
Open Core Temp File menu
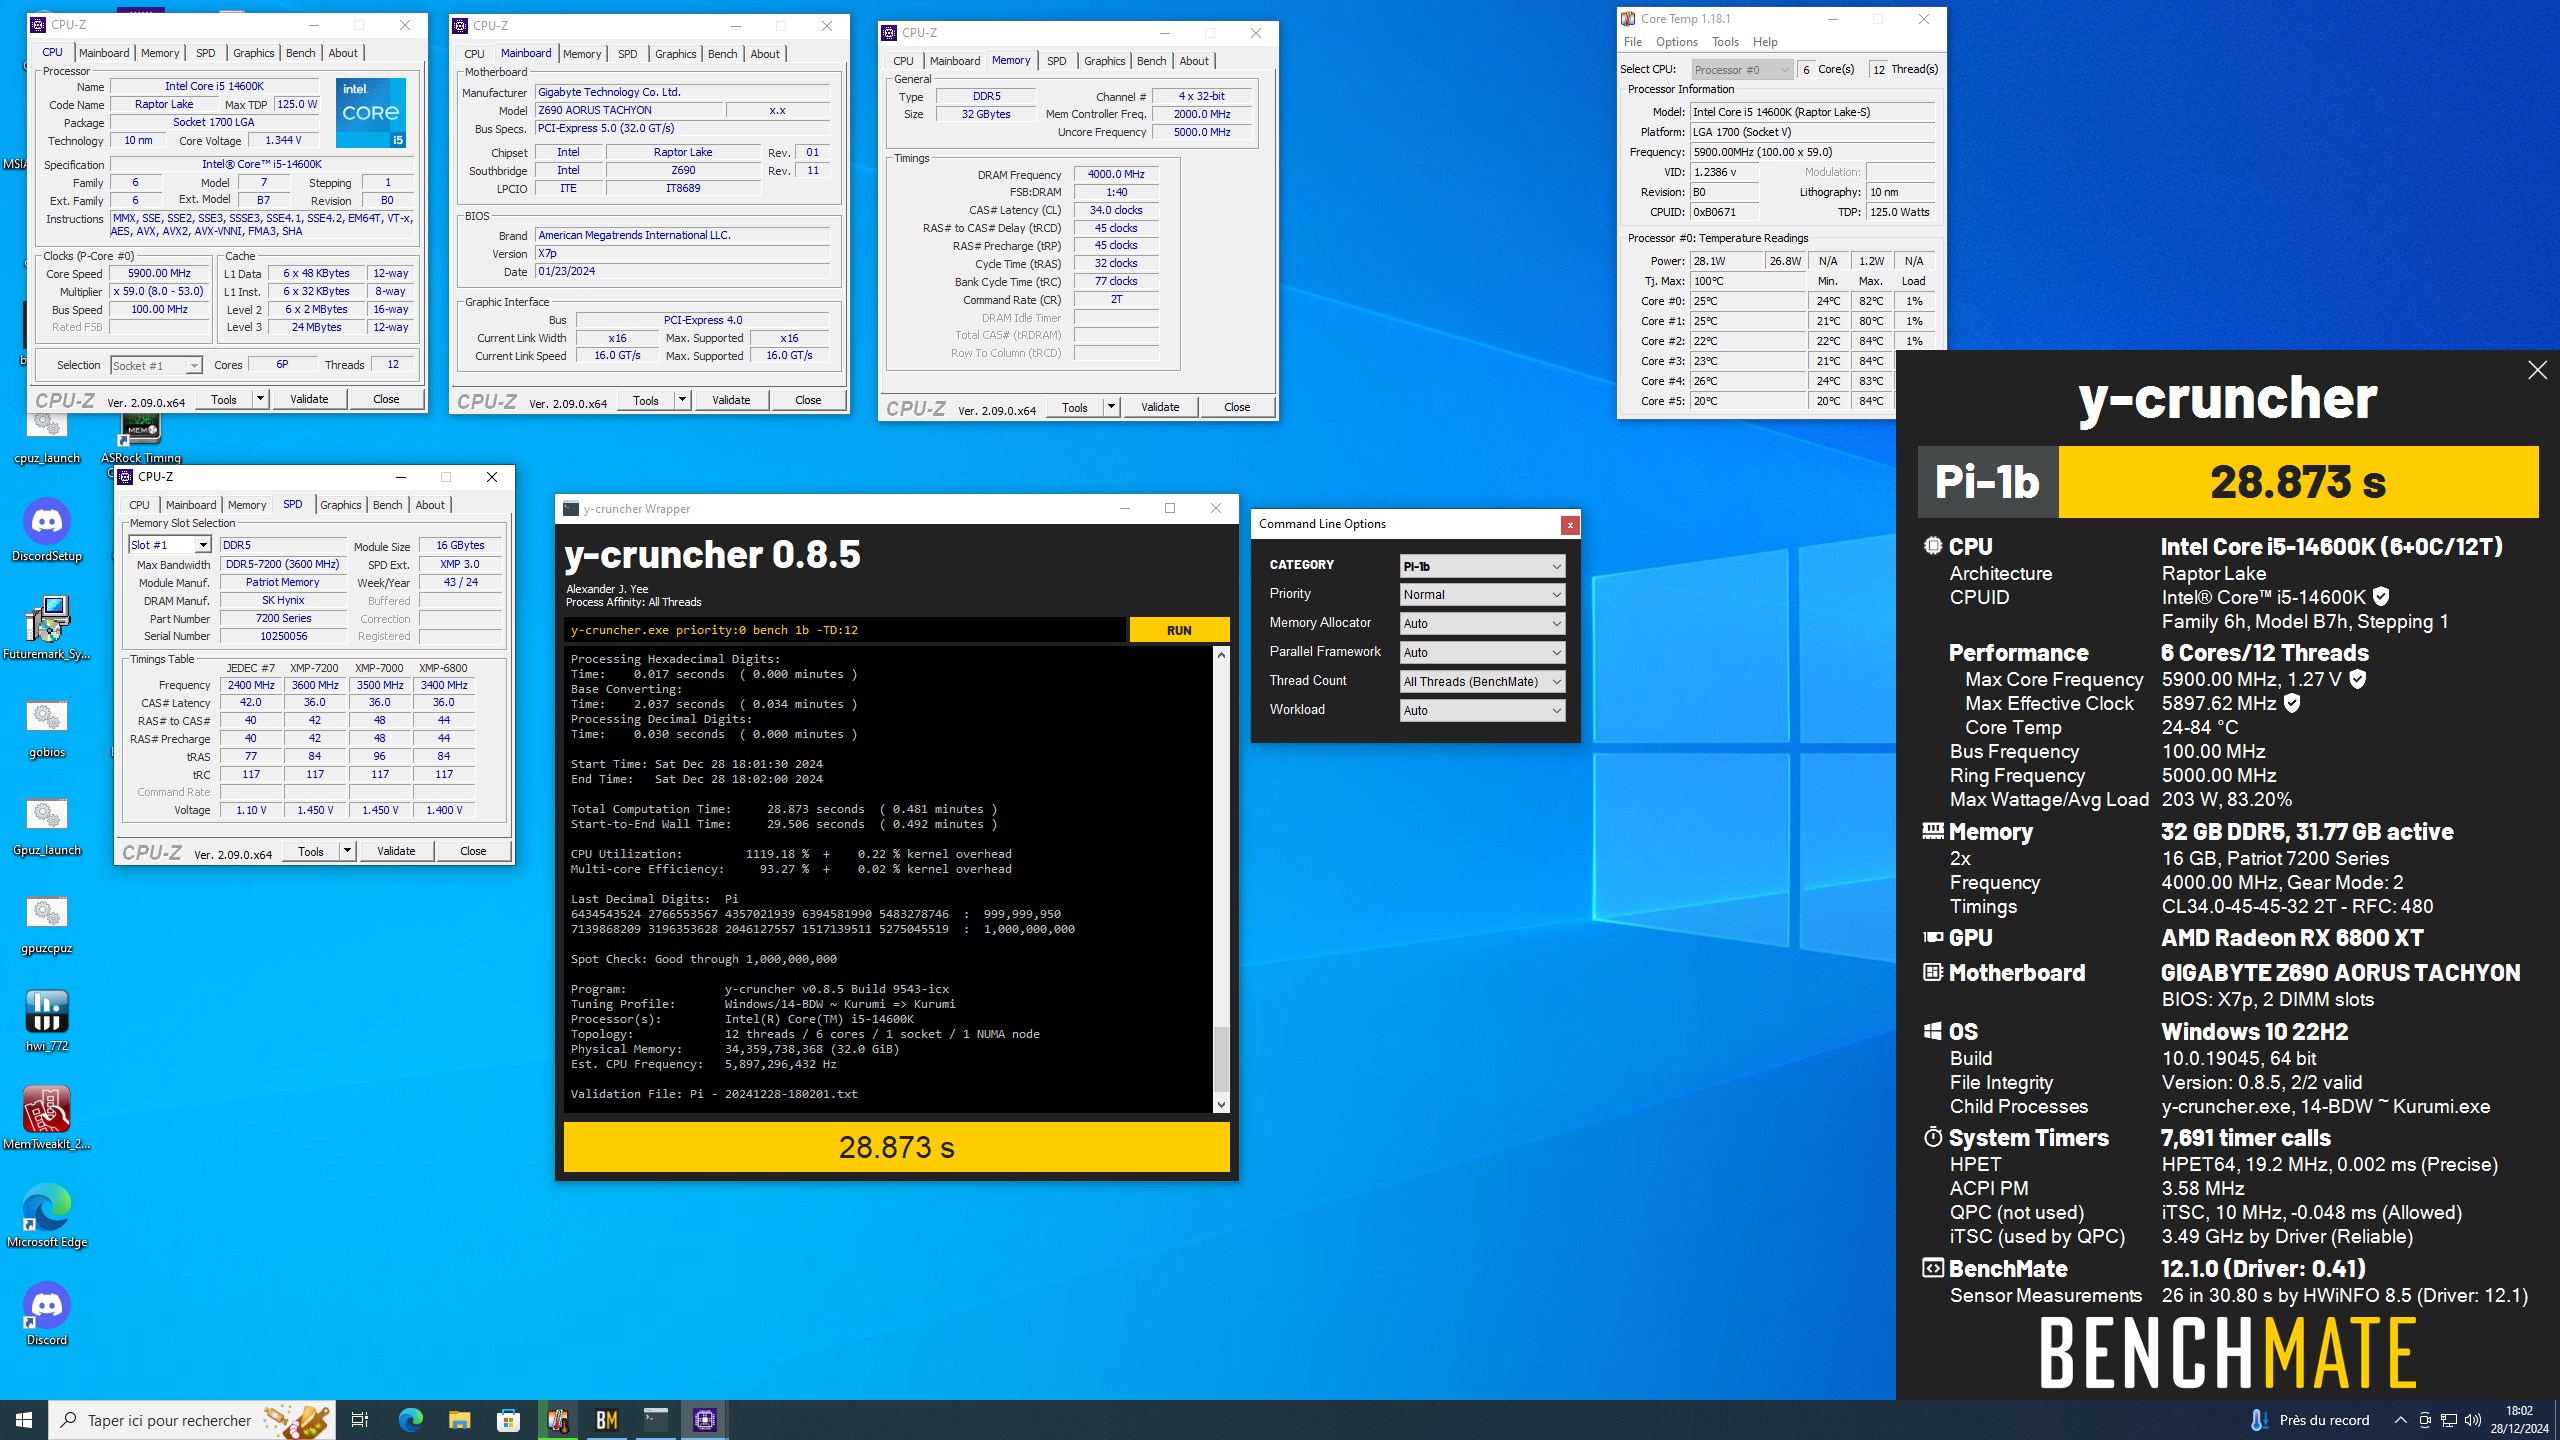1633,42
